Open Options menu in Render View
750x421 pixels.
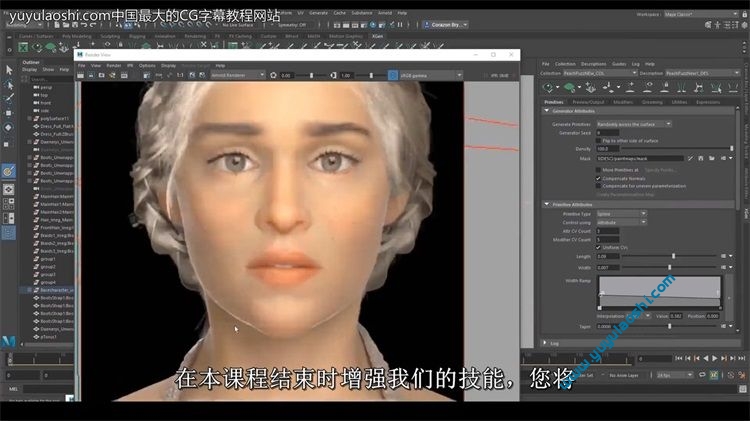147,66
